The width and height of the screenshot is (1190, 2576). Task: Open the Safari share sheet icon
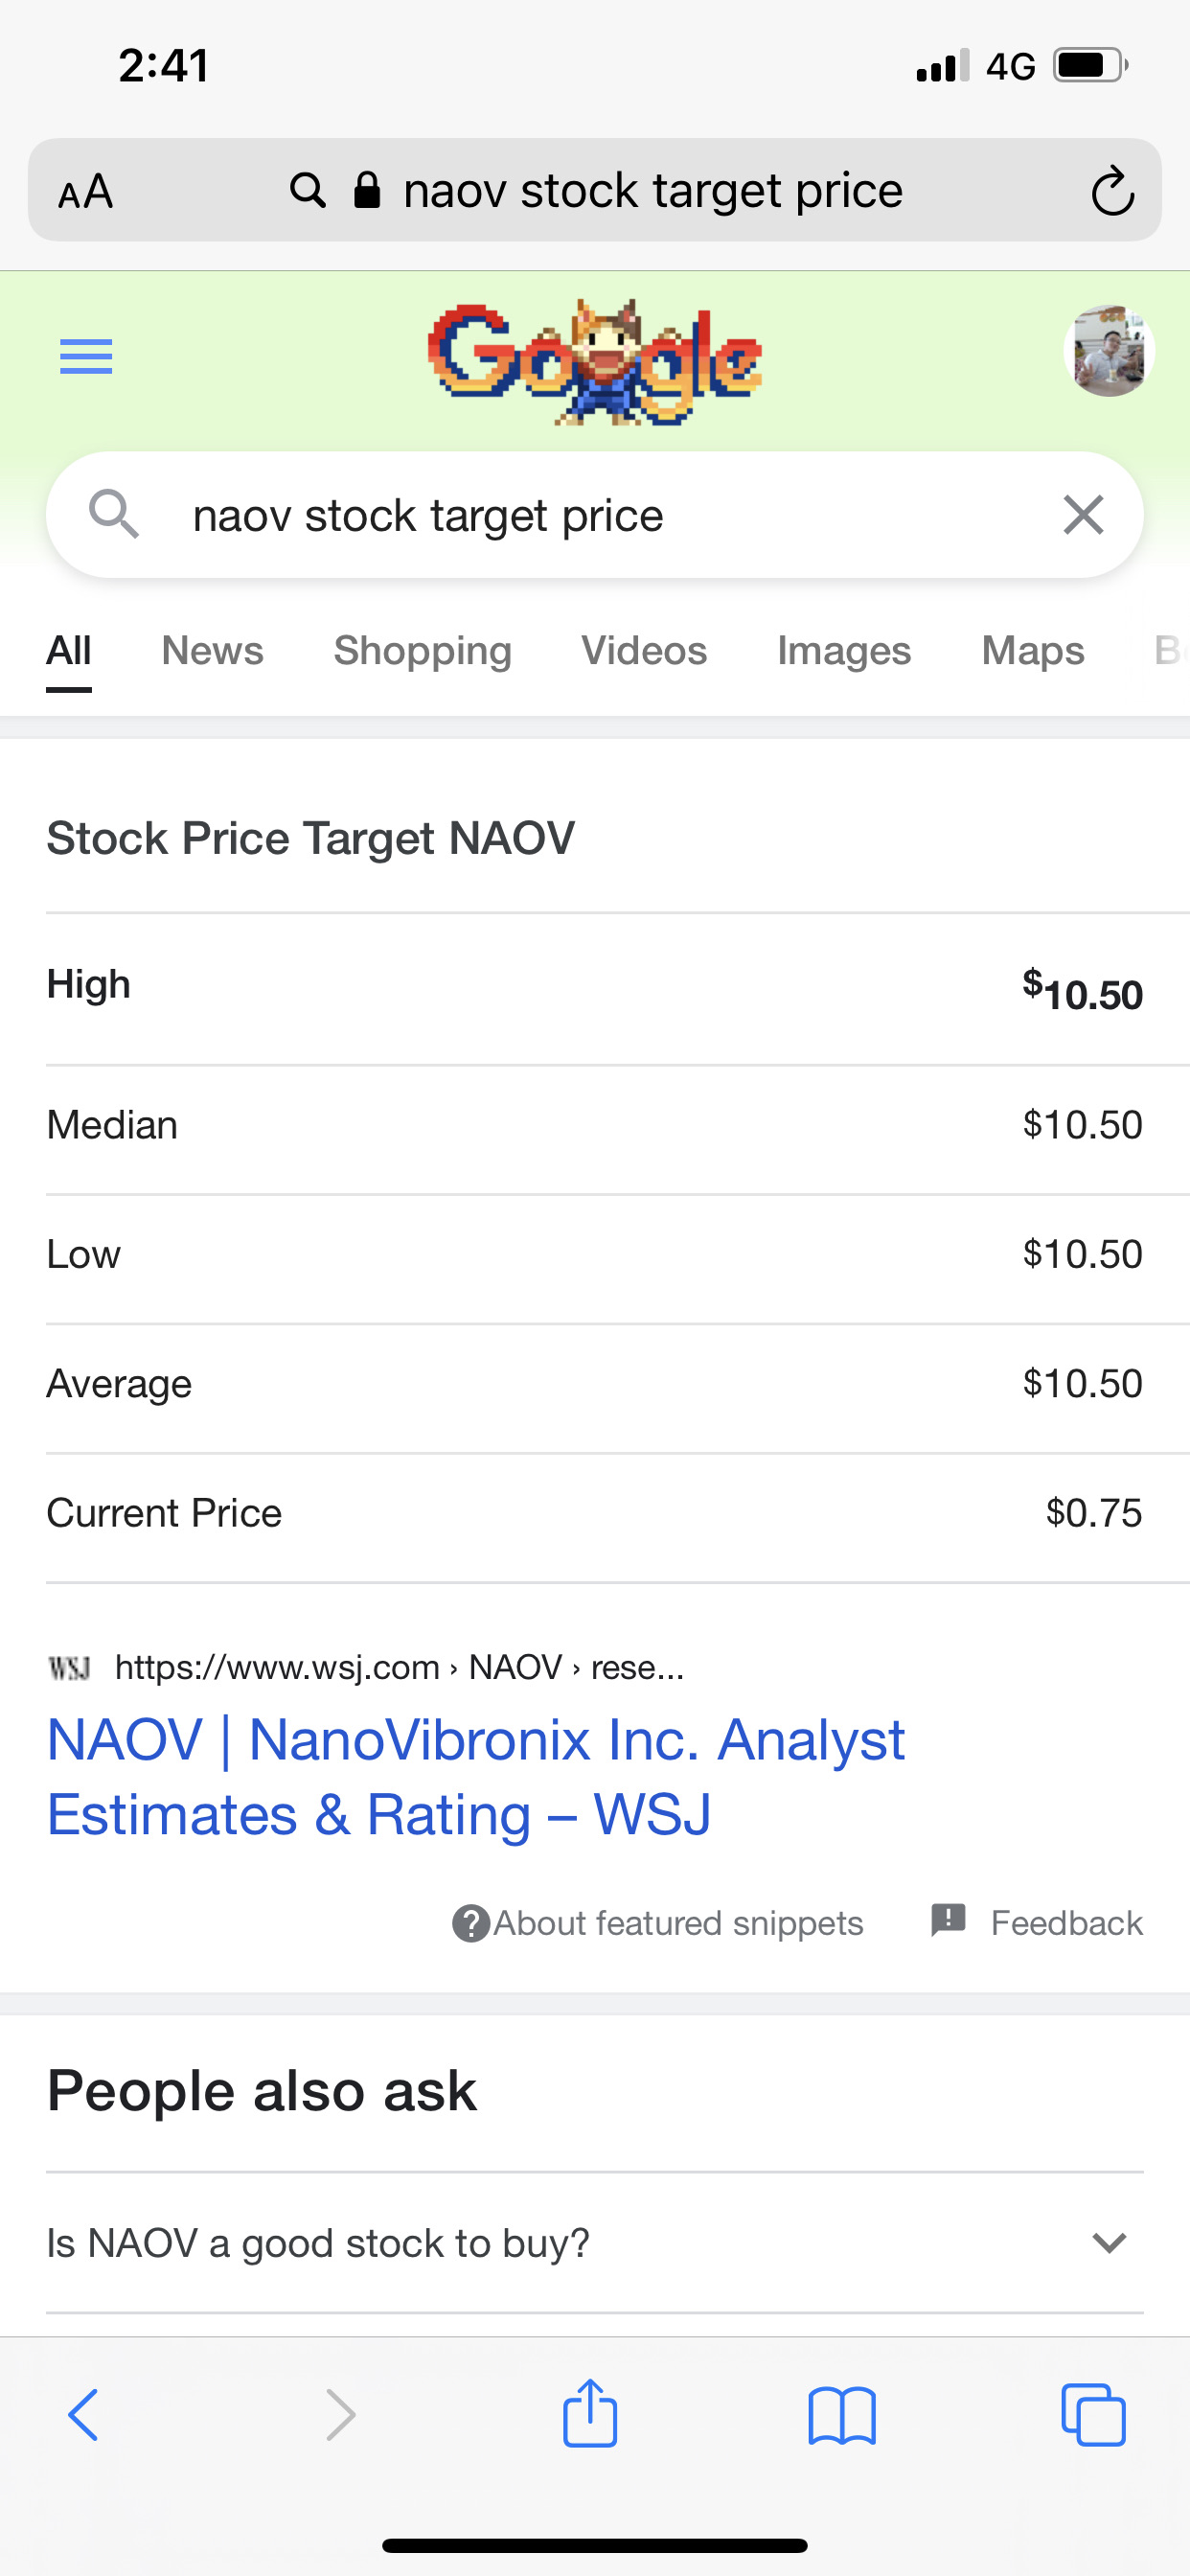click(590, 2413)
